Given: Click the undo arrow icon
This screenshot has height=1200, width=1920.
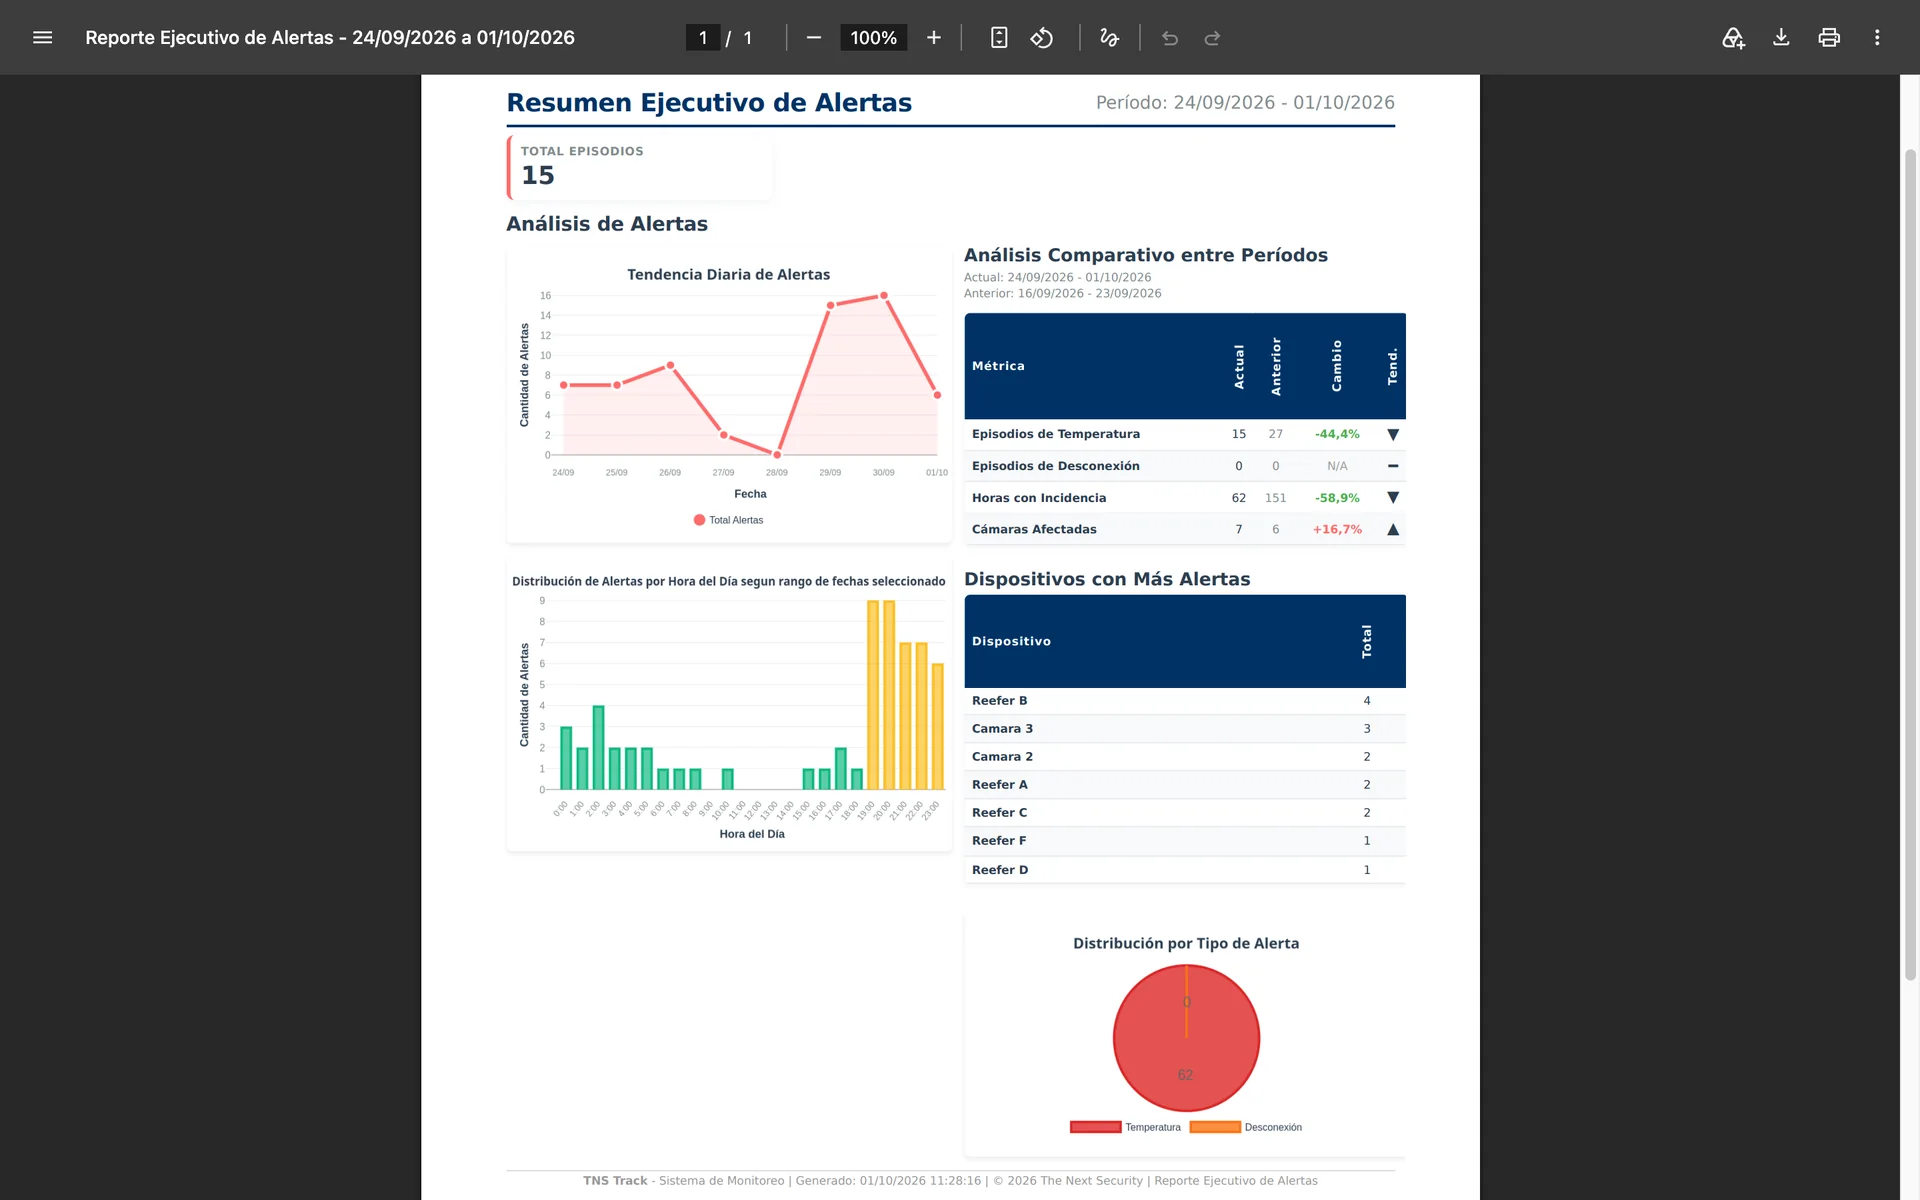Looking at the screenshot, I should pyautogui.click(x=1170, y=38).
